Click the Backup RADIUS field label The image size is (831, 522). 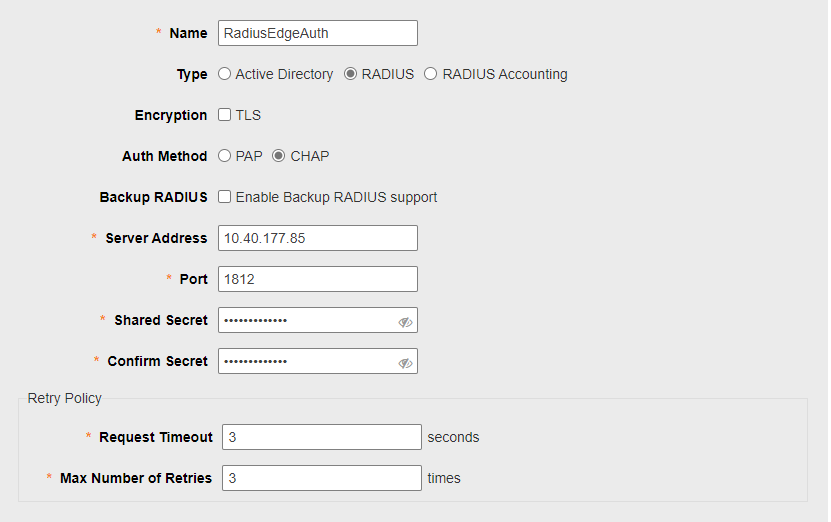point(154,197)
